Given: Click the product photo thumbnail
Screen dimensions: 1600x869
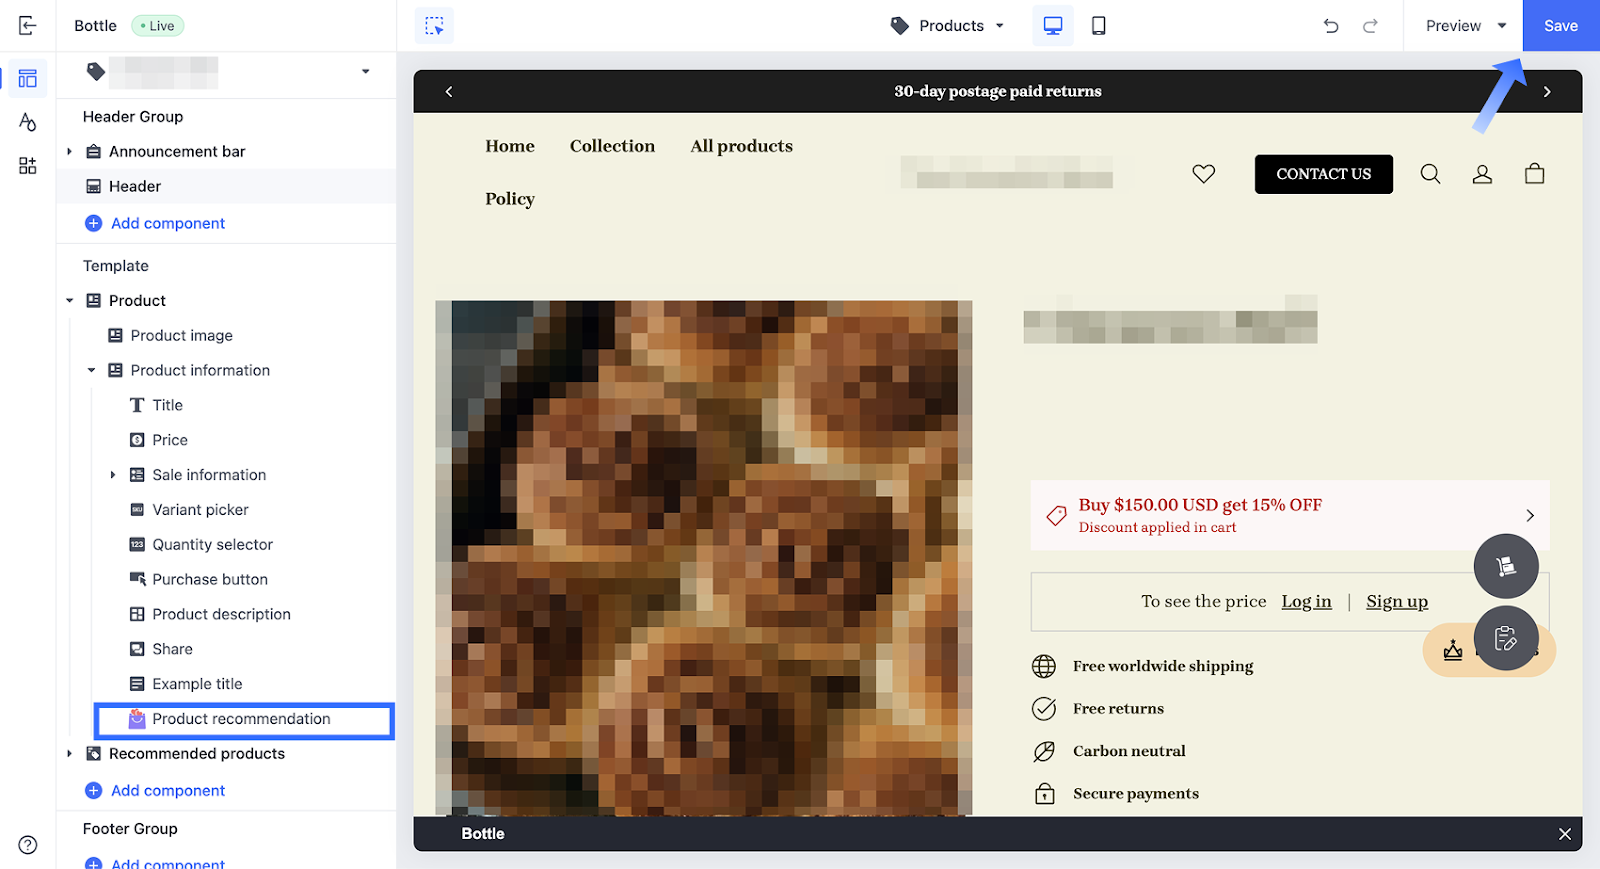Looking at the screenshot, I should (704, 558).
